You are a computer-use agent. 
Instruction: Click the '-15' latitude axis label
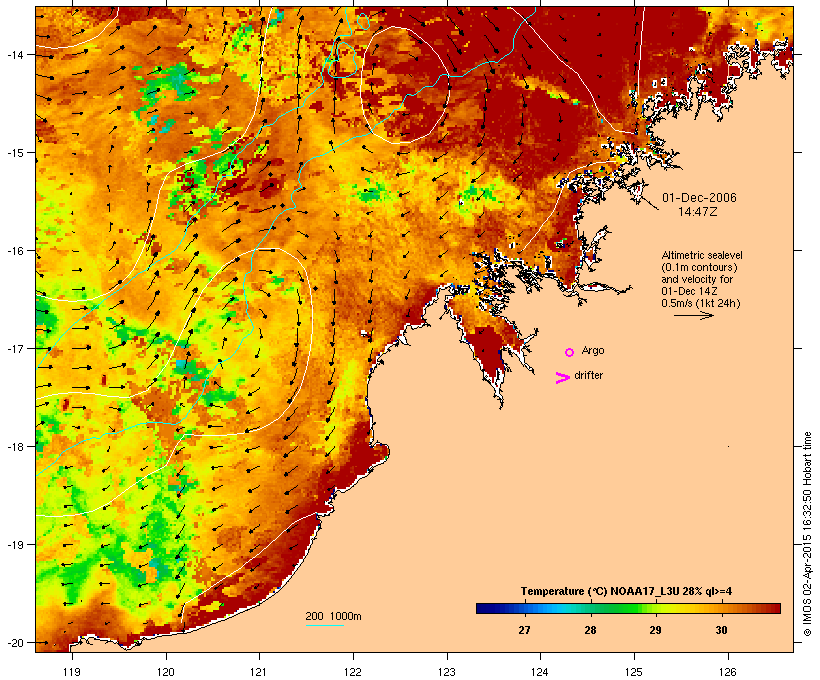tap(14, 153)
